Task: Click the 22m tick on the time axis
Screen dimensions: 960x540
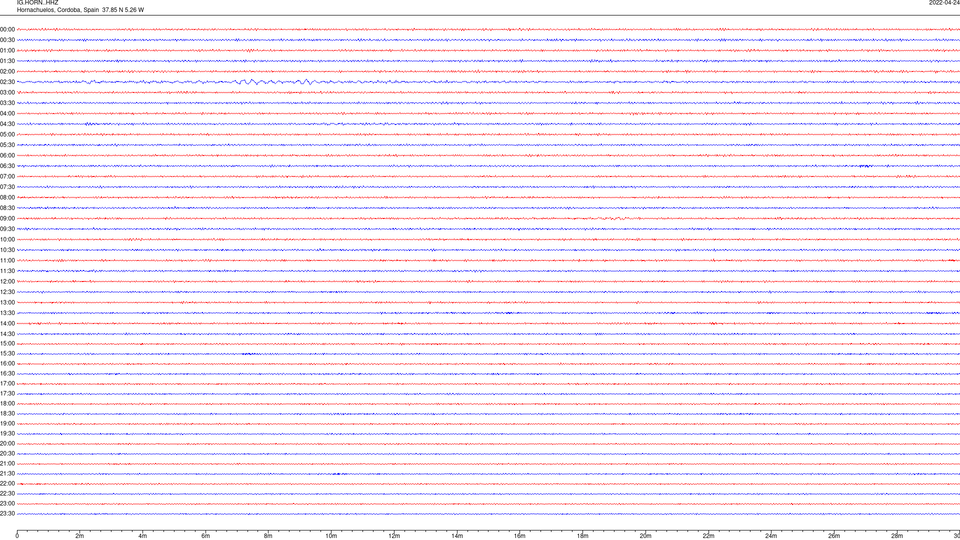Action: pos(708,536)
